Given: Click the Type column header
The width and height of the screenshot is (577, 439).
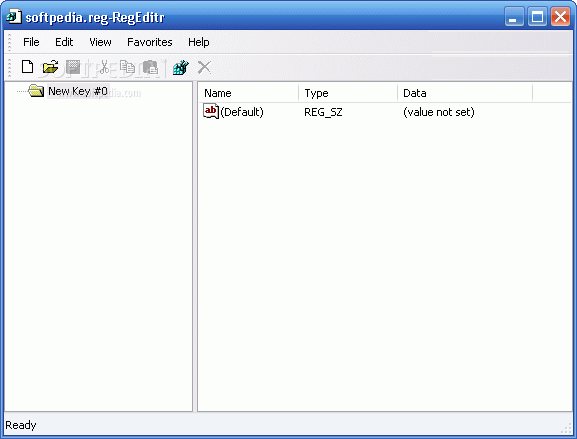Looking at the screenshot, I should click(x=348, y=93).
